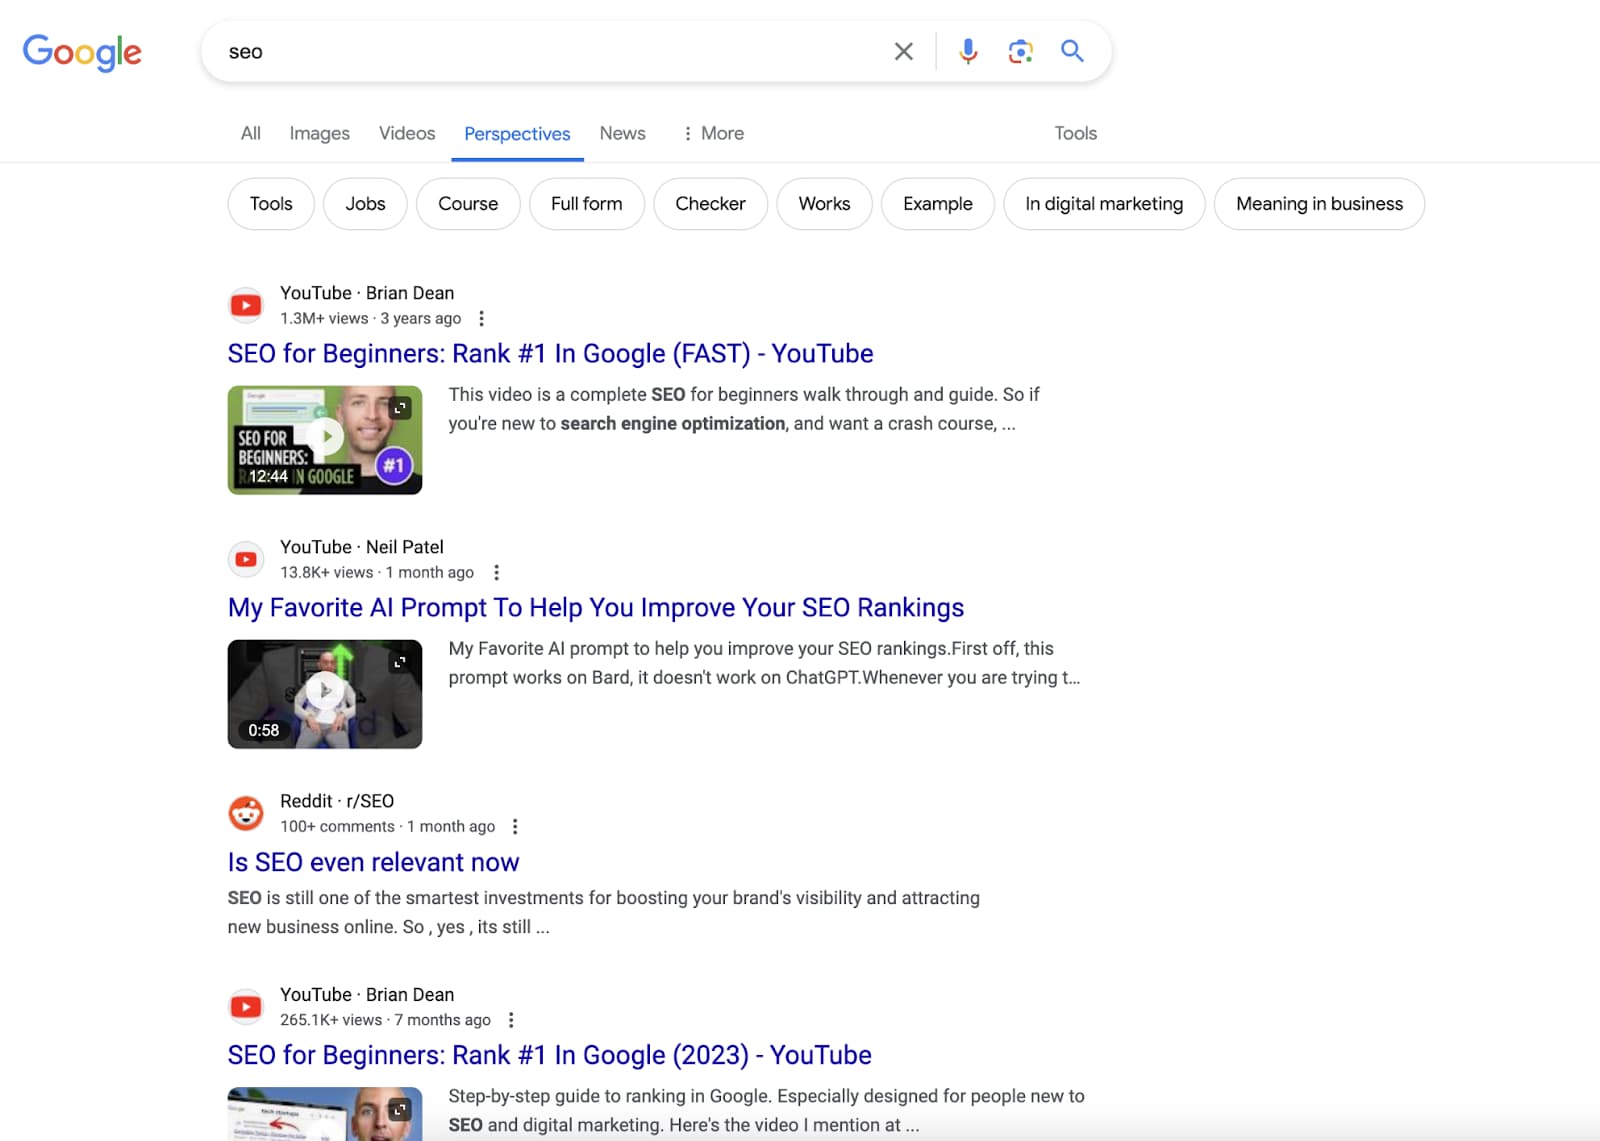Clear the search box with X icon
1600x1141 pixels.
(903, 51)
